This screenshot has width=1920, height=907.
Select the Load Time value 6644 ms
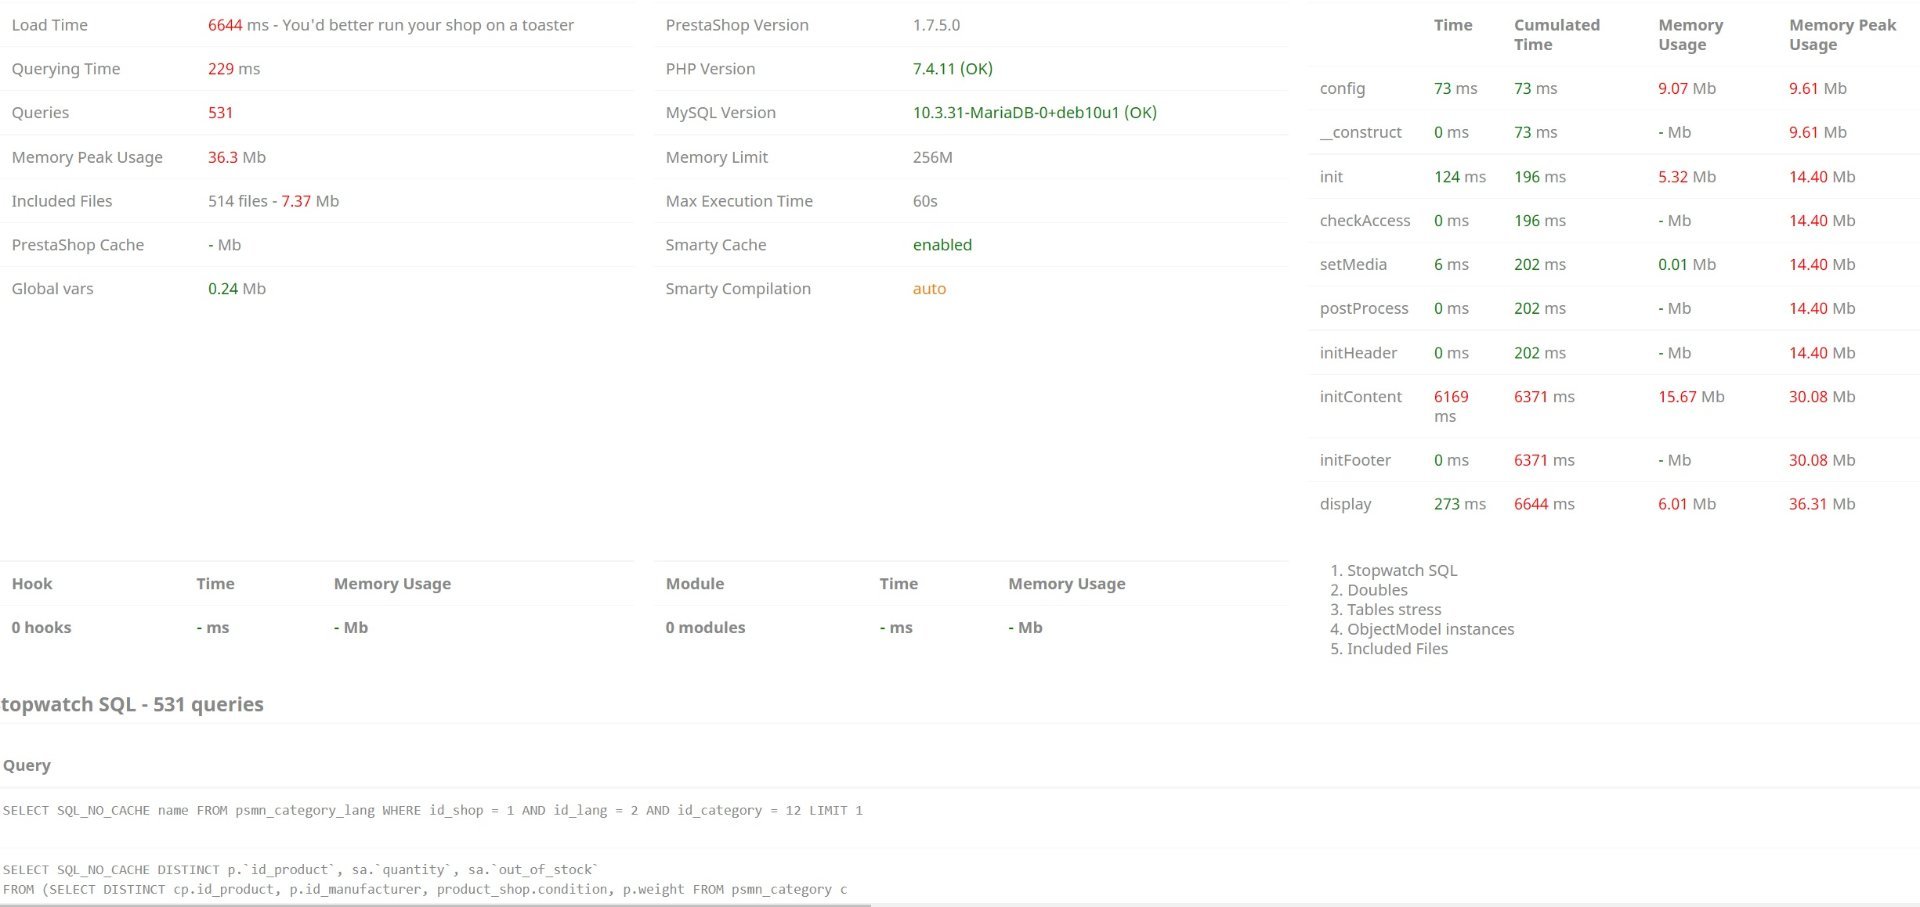[x=238, y=25]
